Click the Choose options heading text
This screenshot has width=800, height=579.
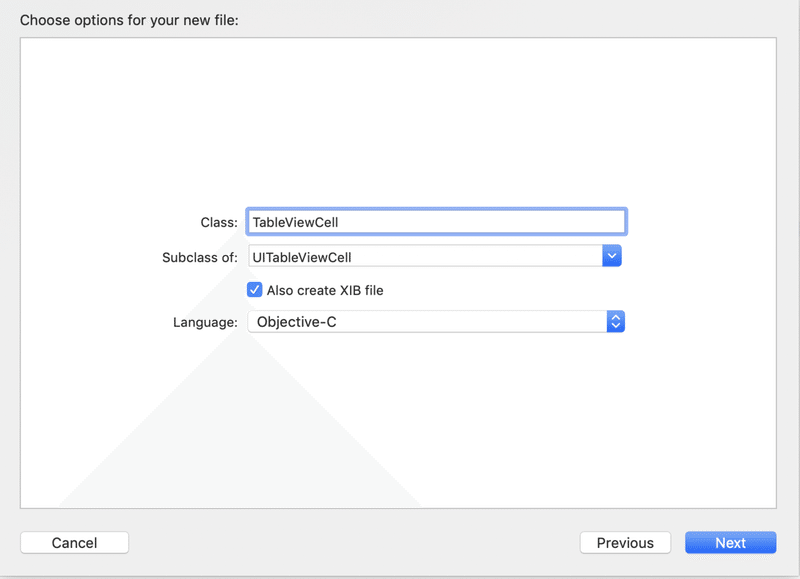(x=130, y=20)
